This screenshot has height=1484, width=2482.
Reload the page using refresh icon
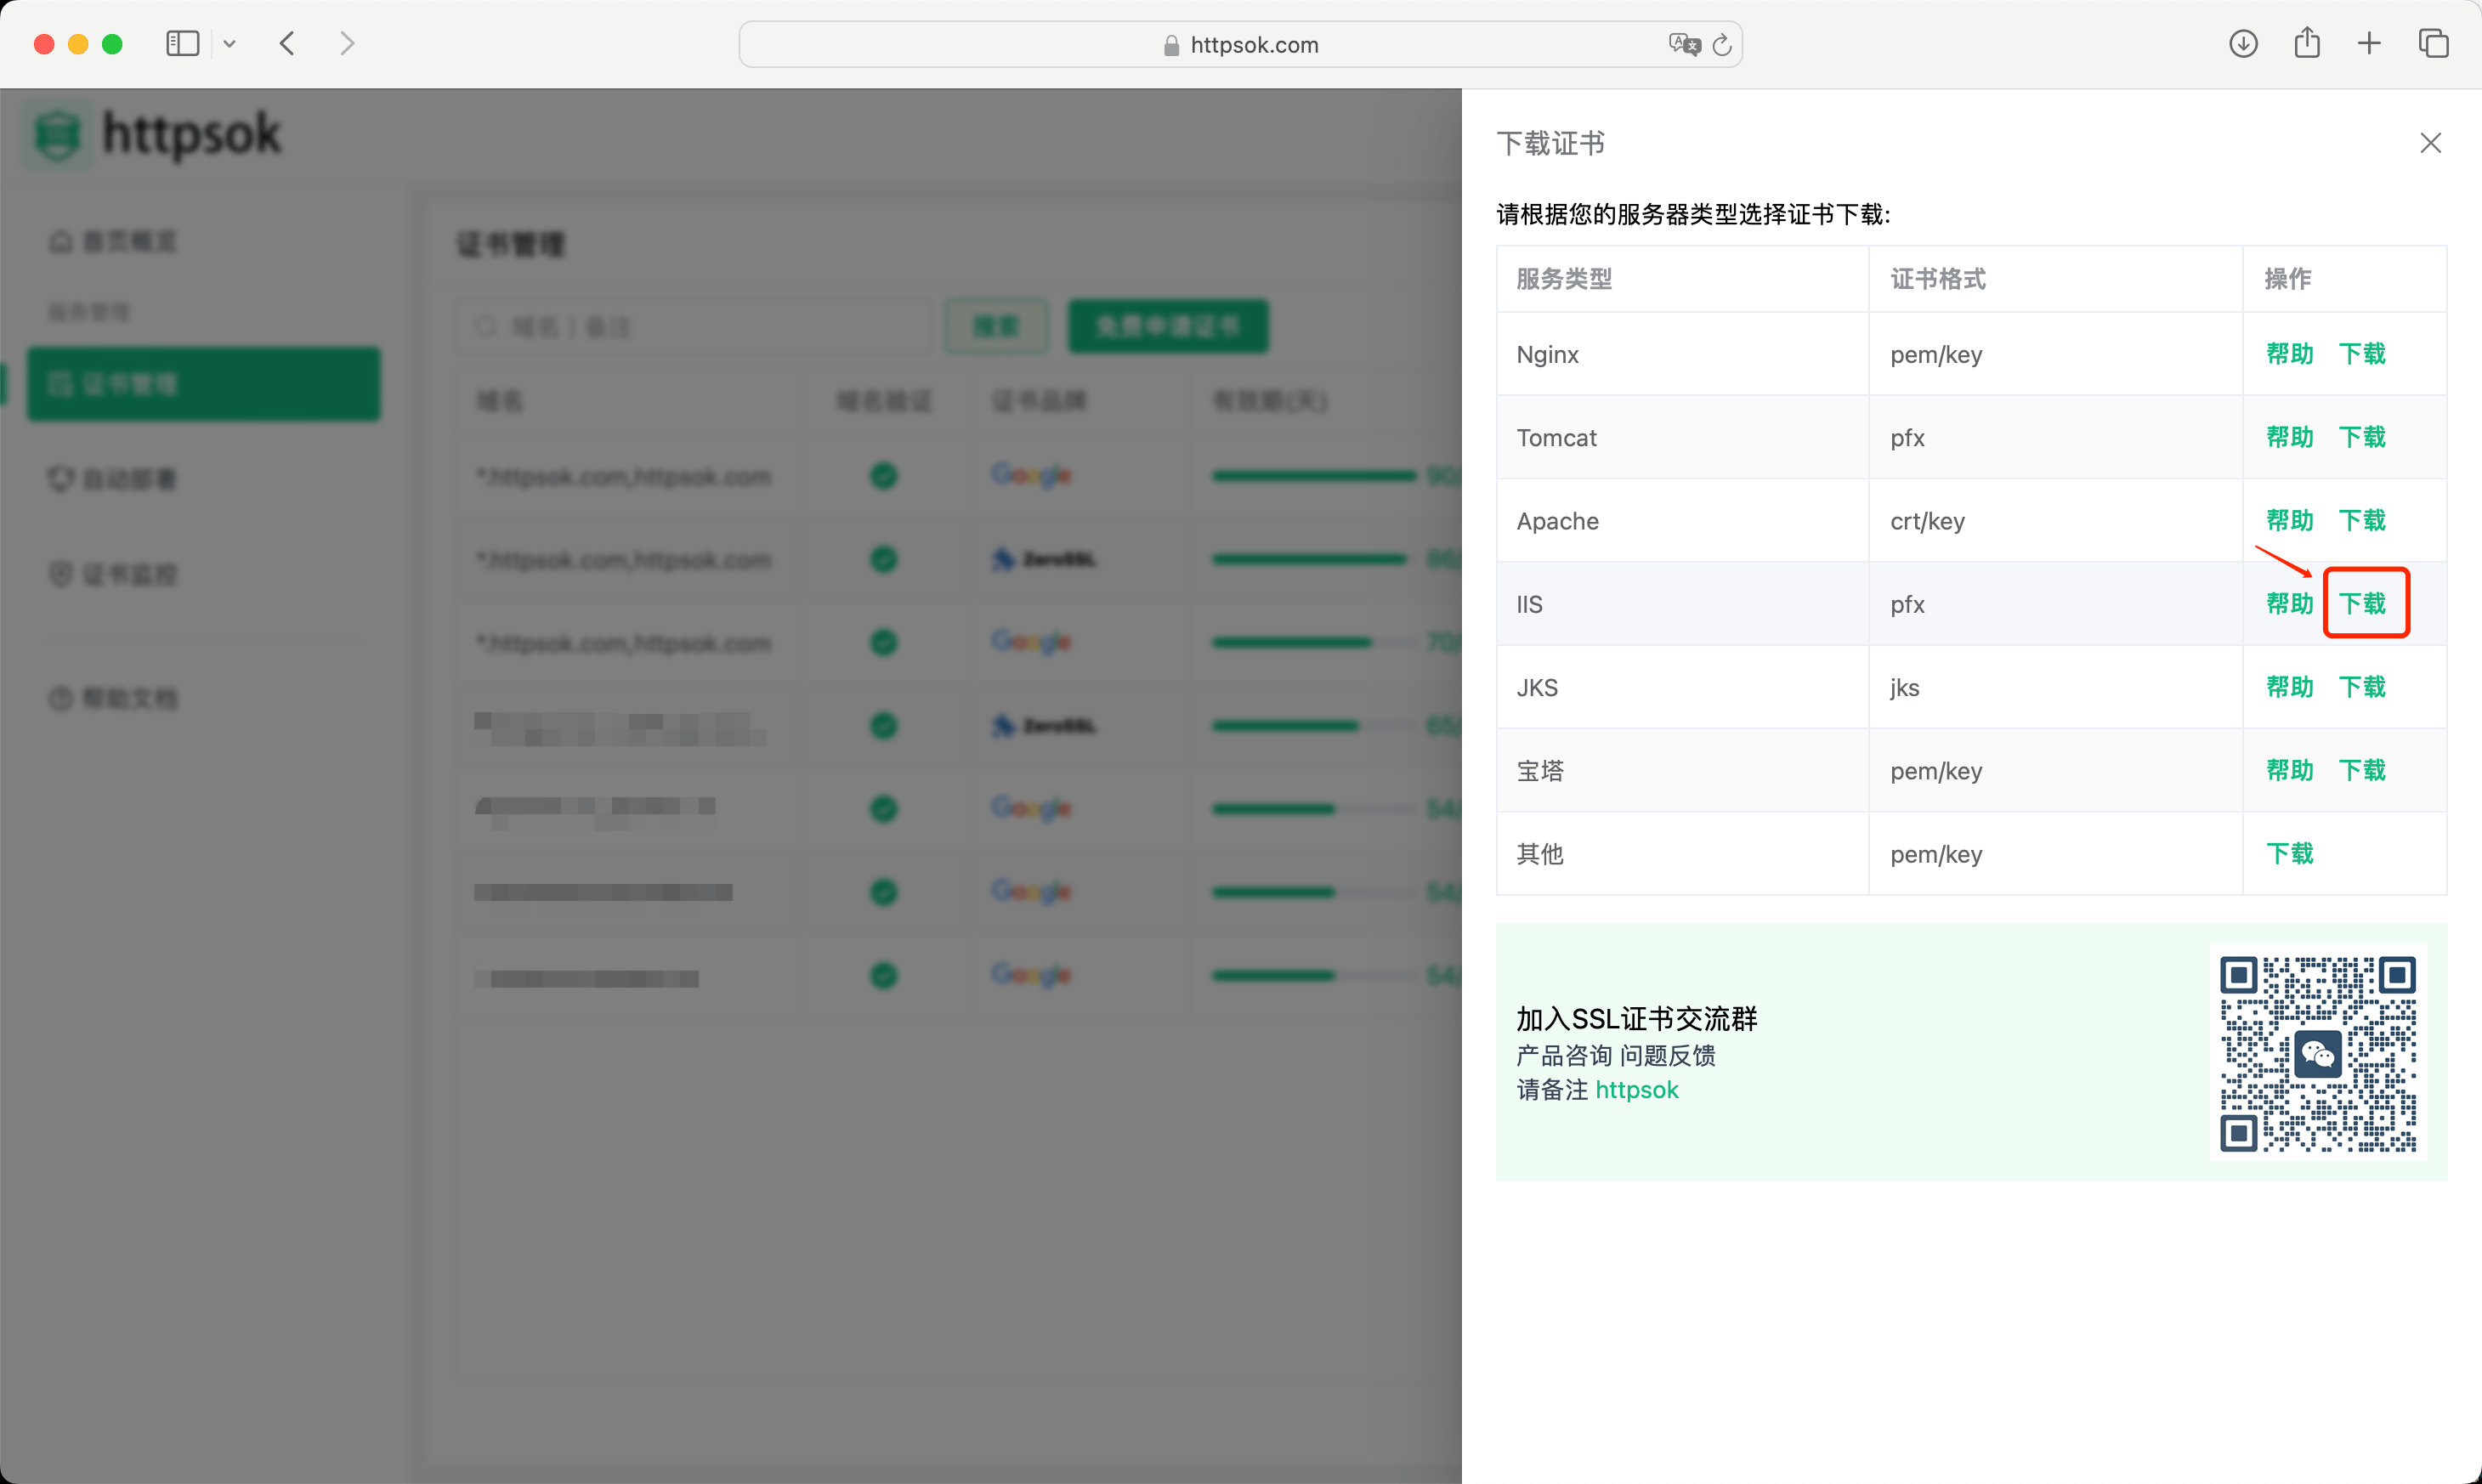(1722, 45)
